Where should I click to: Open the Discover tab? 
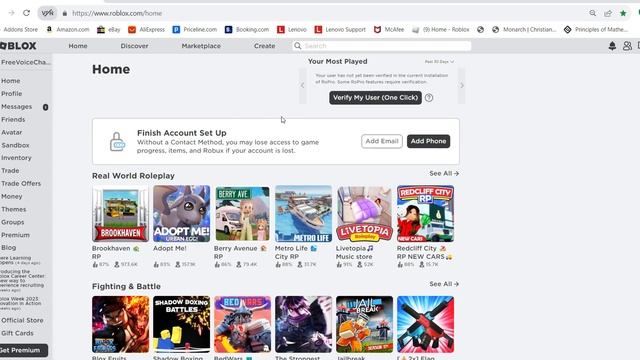click(134, 46)
